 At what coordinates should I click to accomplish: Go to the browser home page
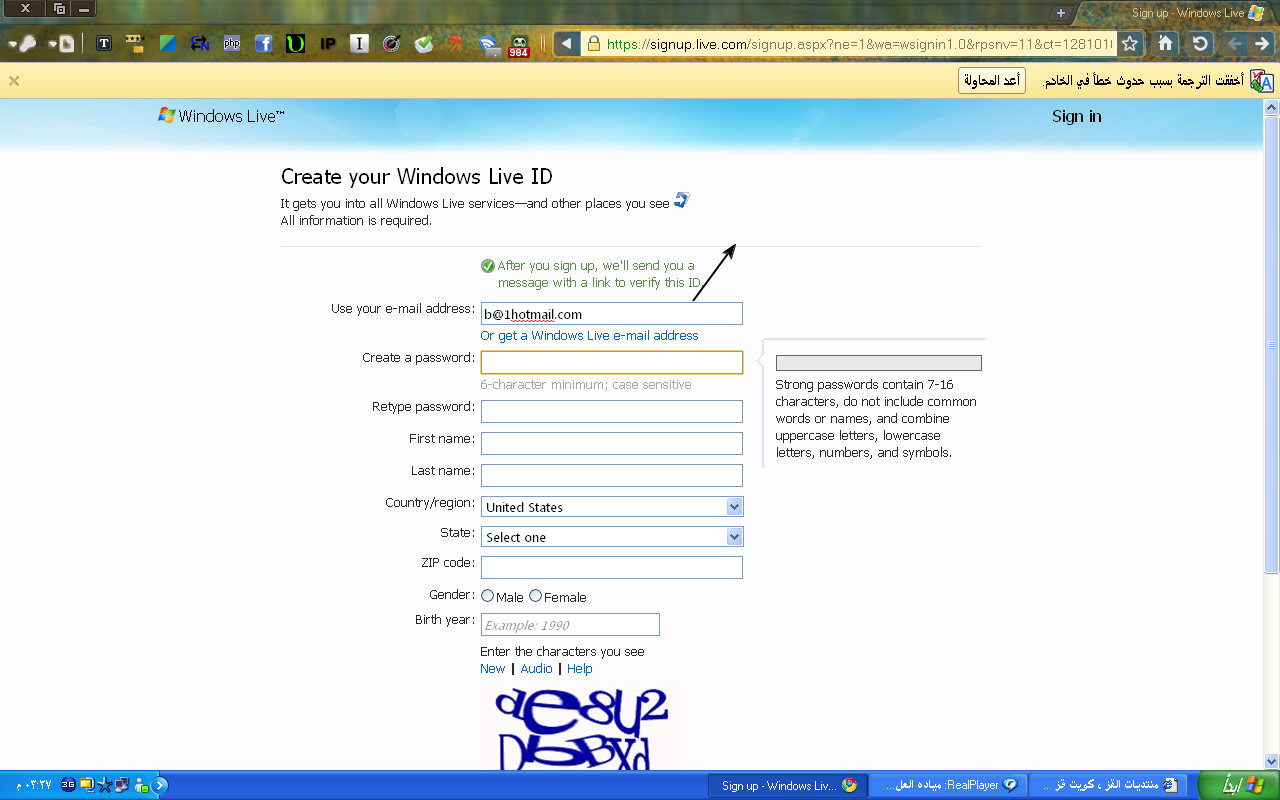(1166, 44)
